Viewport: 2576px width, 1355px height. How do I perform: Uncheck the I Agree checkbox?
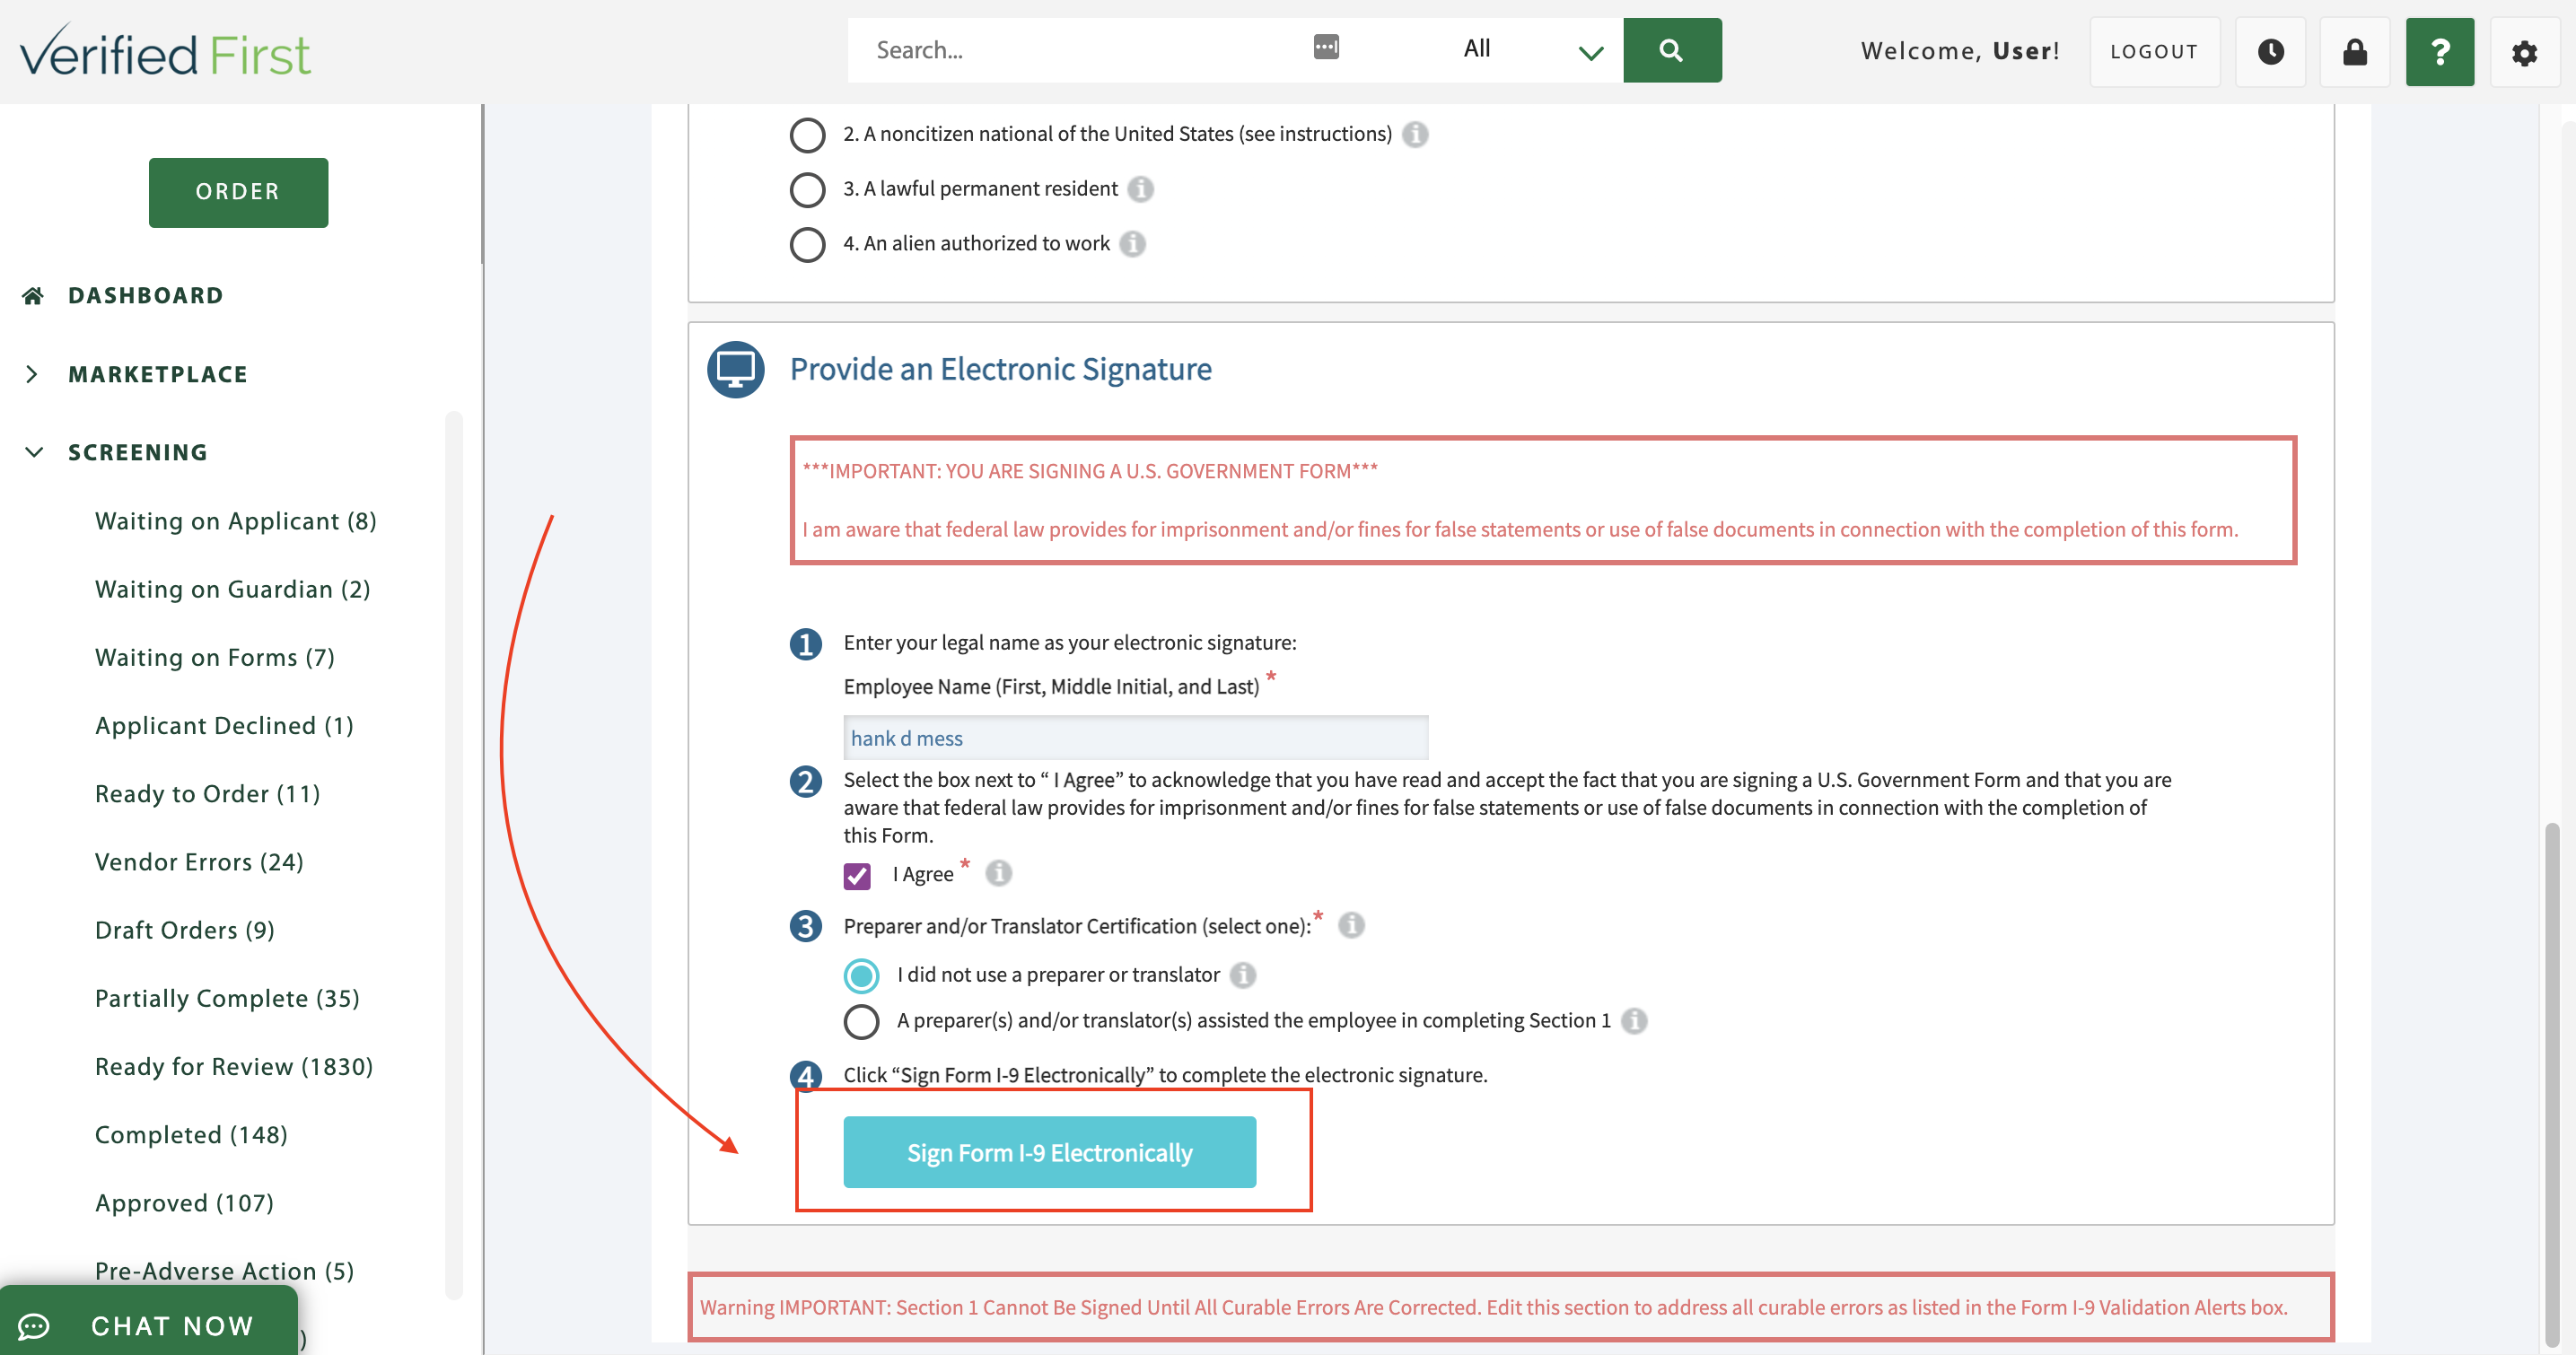click(857, 876)
